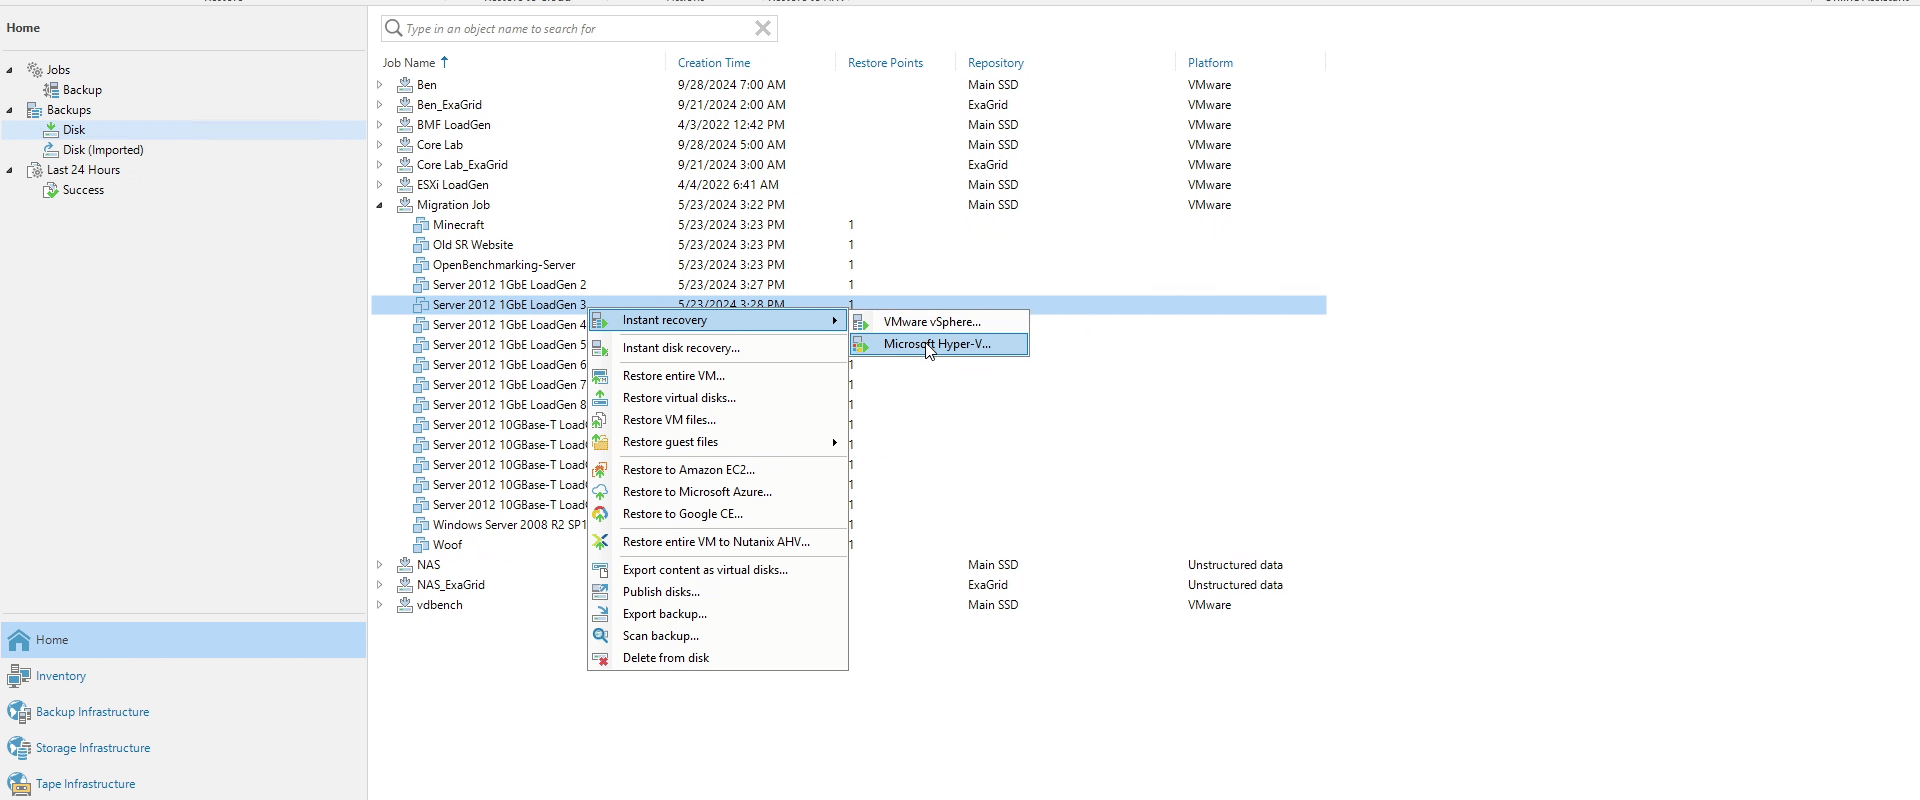Collapse the Jobs tree node
1920x800 pixels.
coord(10,70)
